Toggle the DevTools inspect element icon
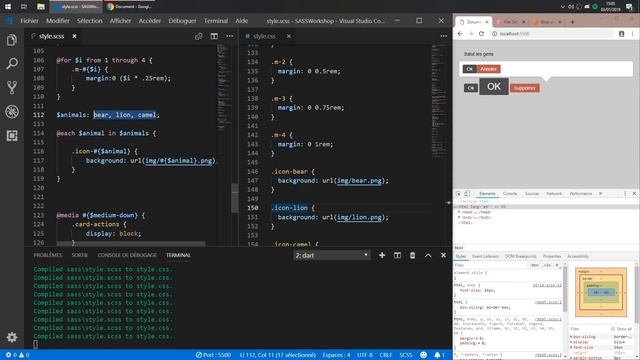The height and width of the screenshot is (360, 640). 458,193
